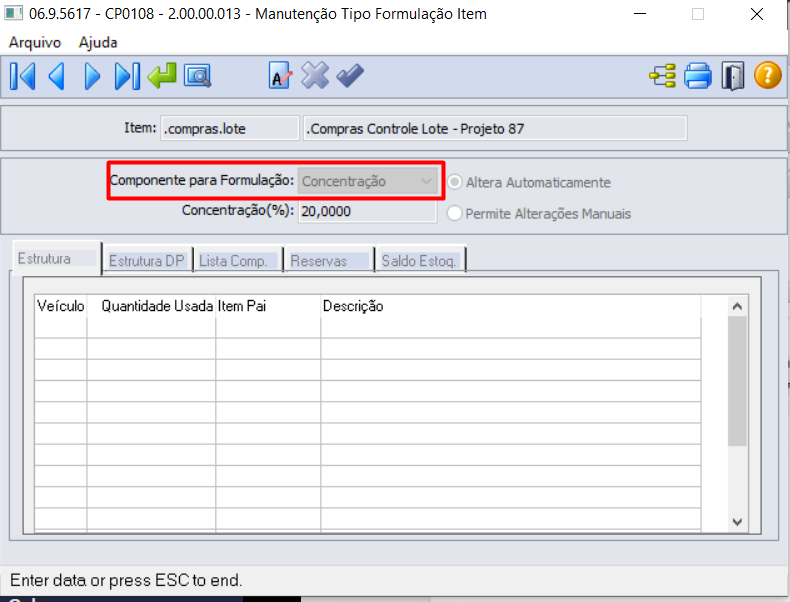Click the Item code field .compras.lote

230,128
